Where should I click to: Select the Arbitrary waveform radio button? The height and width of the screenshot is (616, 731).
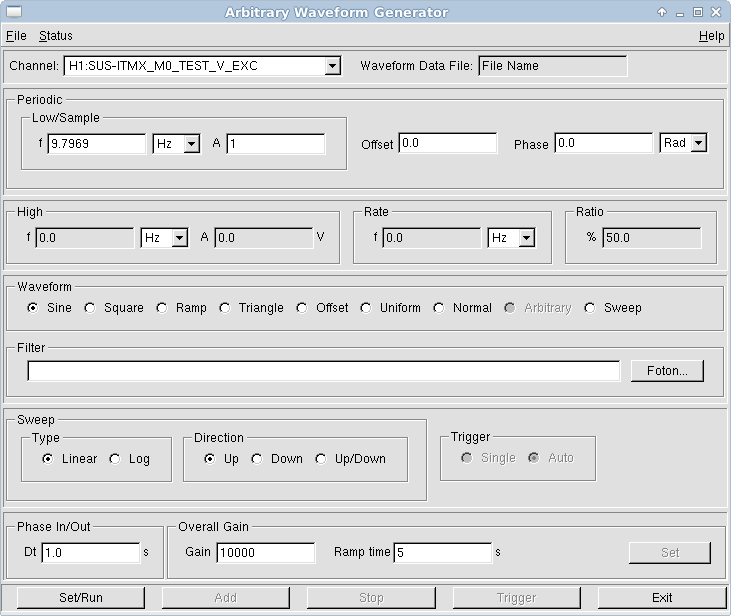click(x=510, y=308)
